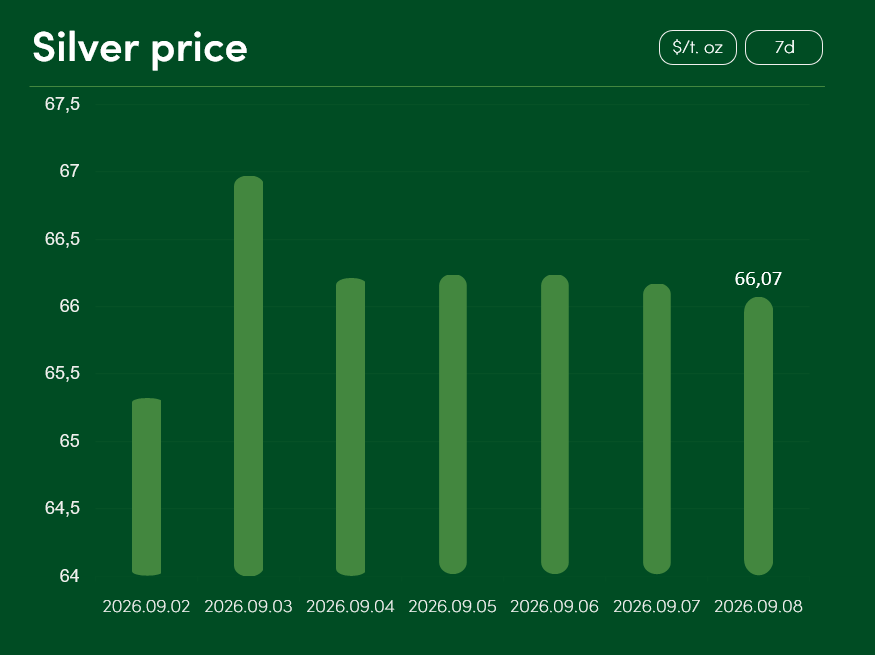
Task: Open the 7d time range selector
Action: 783,47
